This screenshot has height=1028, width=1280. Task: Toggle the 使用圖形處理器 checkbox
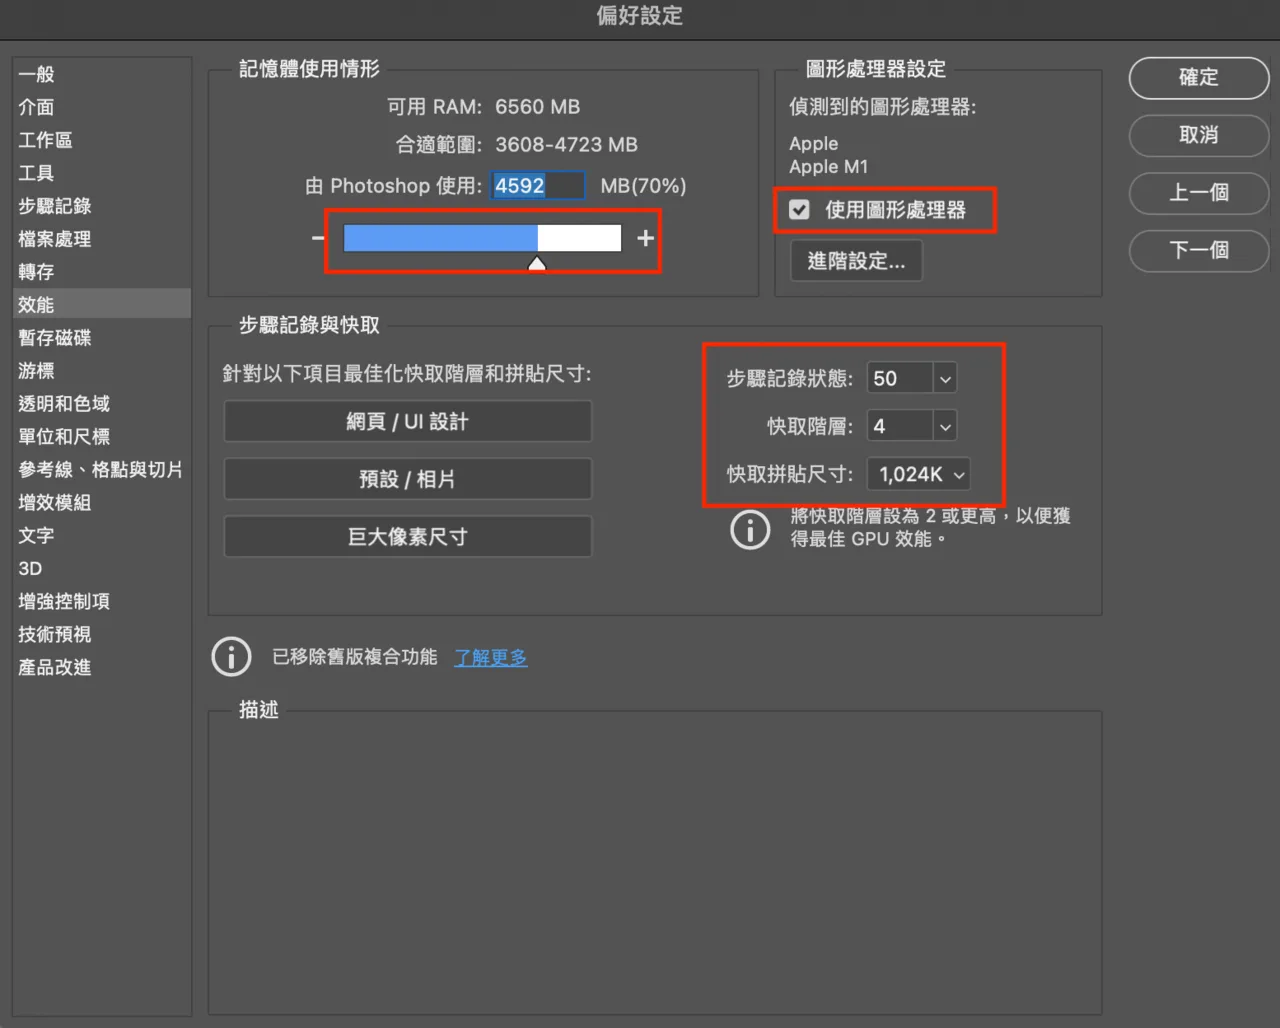pyautogui.click(x=799, y=210)
